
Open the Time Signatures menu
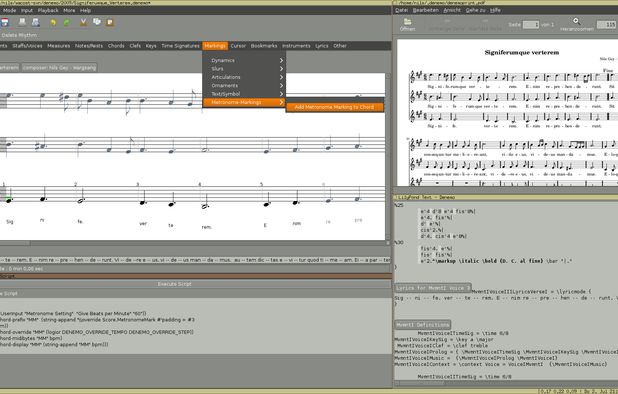click(x=180, y=46)
